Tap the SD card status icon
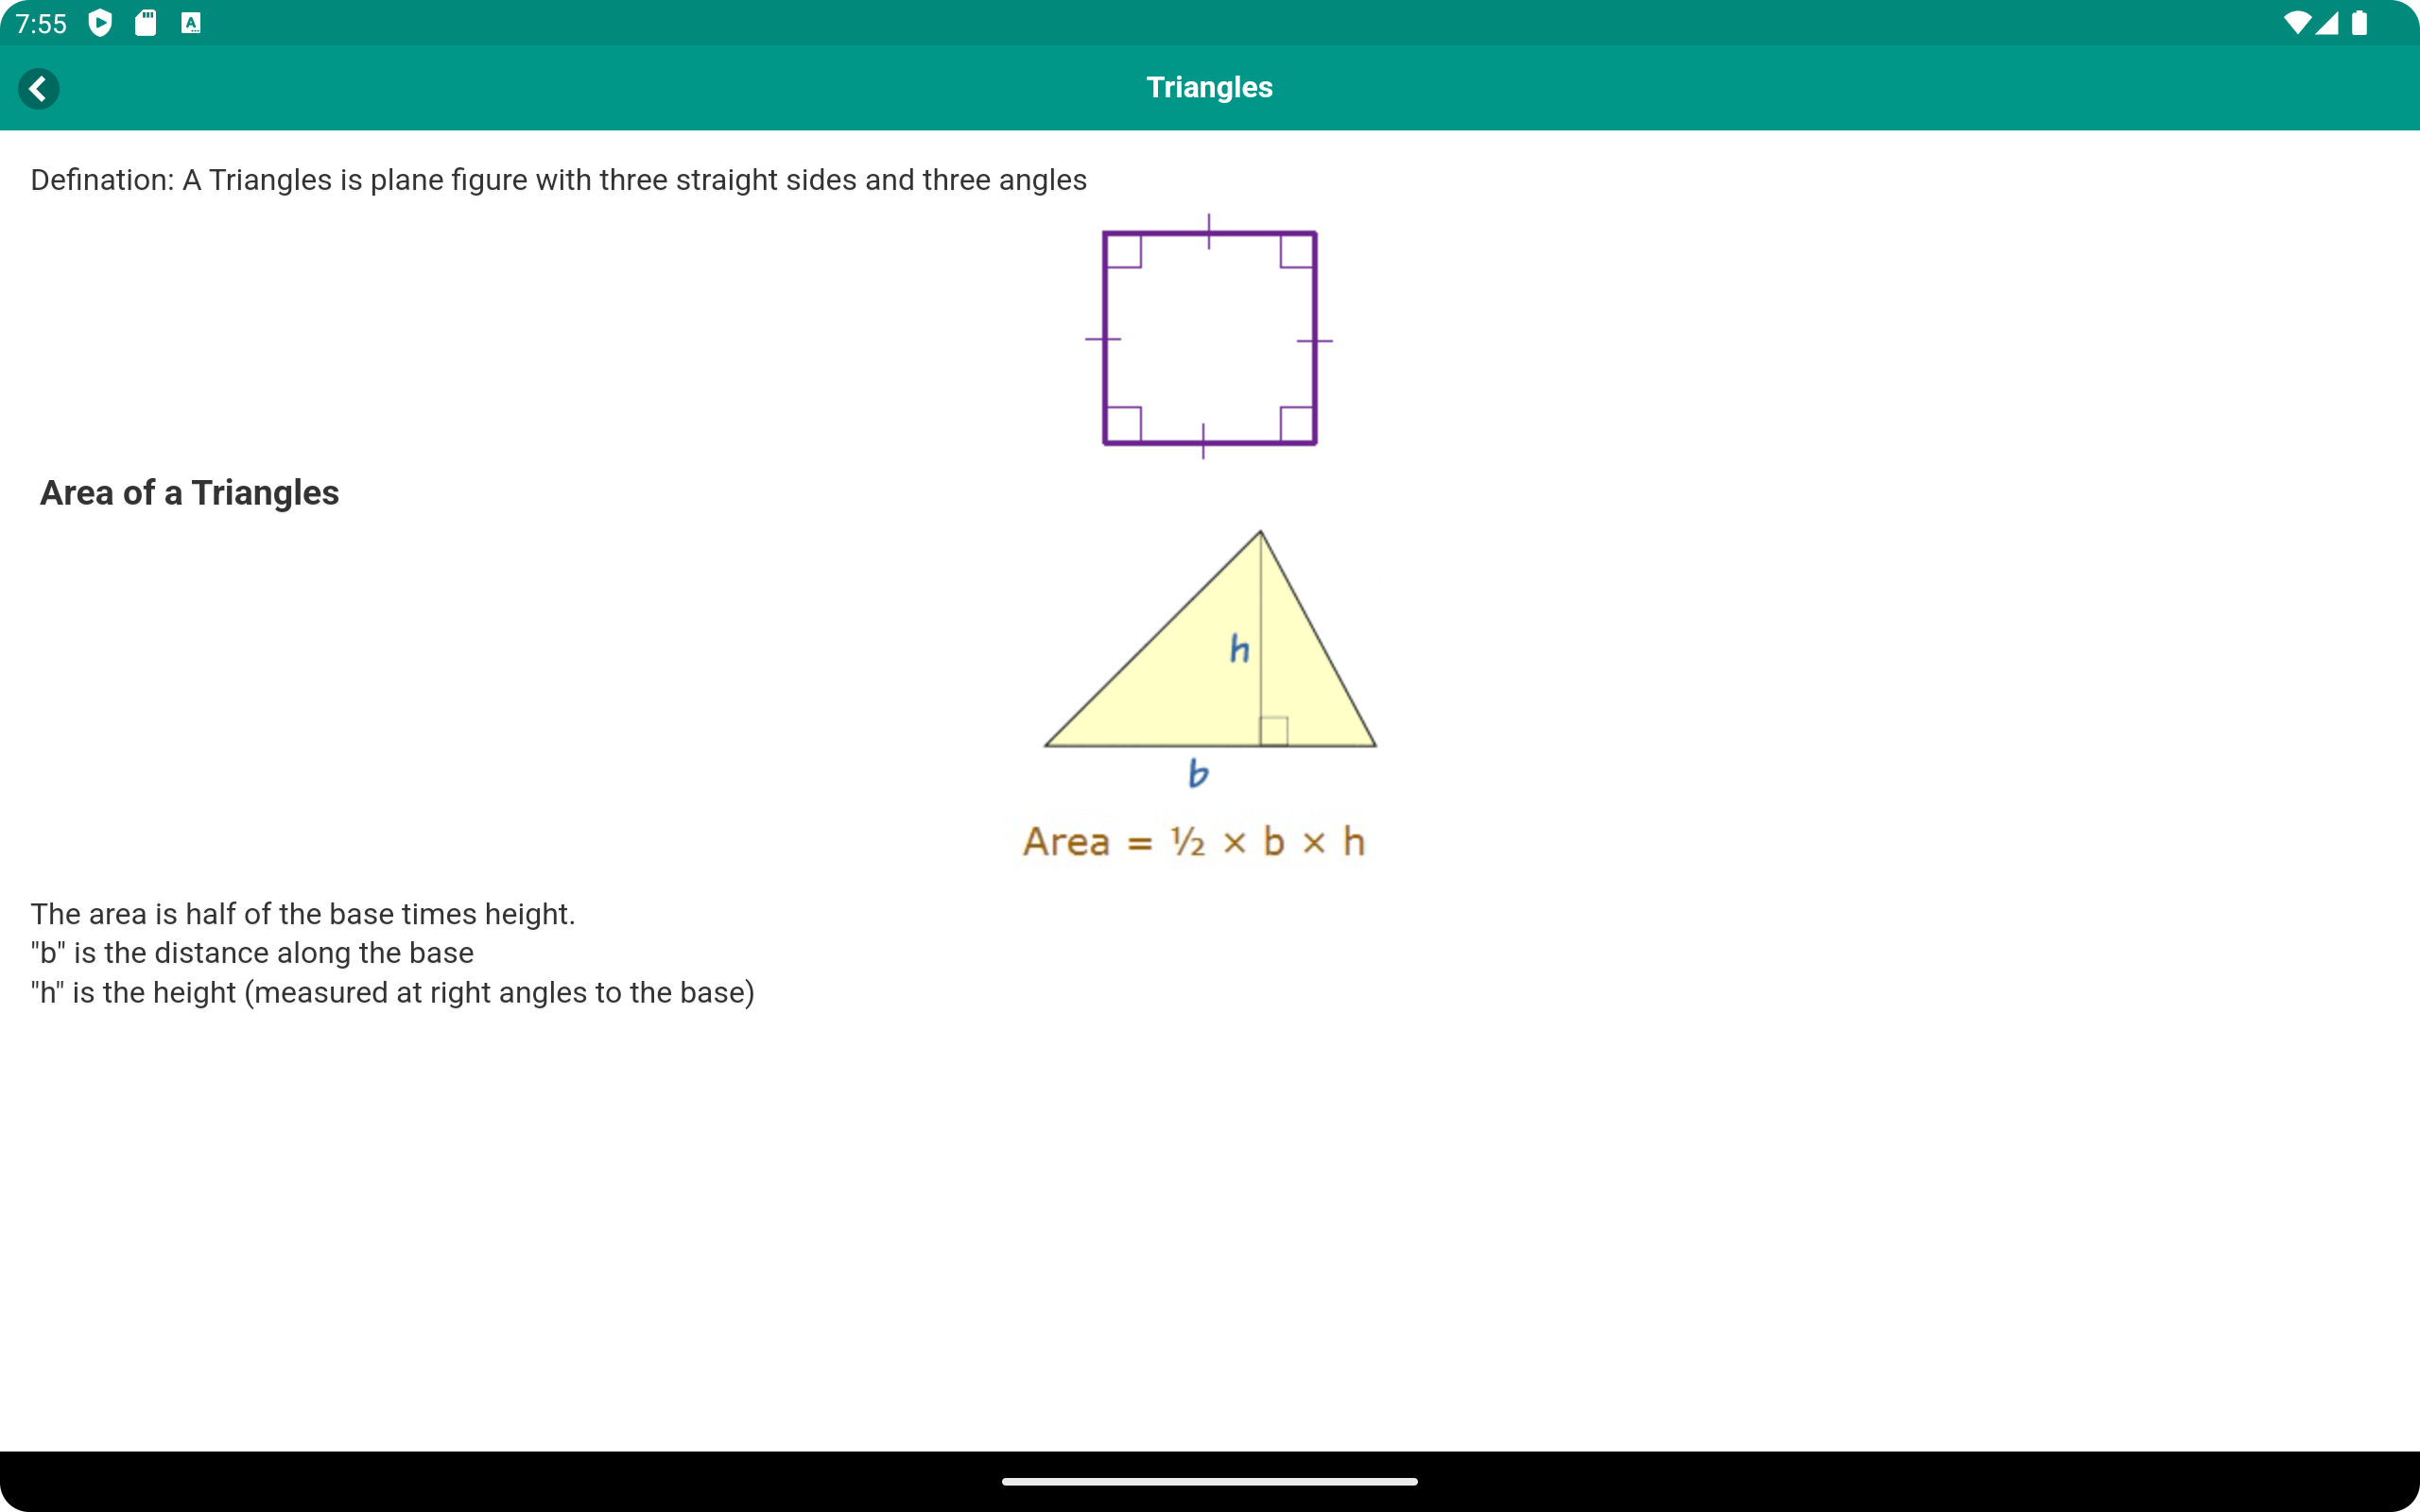 146,23
